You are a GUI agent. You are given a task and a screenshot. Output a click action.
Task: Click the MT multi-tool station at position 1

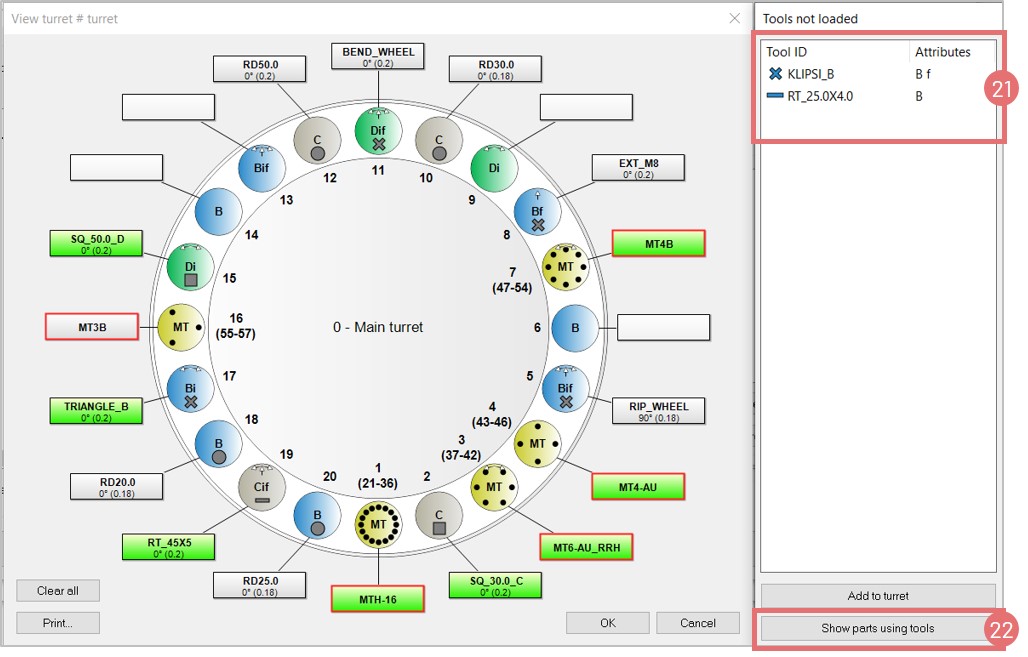click(378, 524)
